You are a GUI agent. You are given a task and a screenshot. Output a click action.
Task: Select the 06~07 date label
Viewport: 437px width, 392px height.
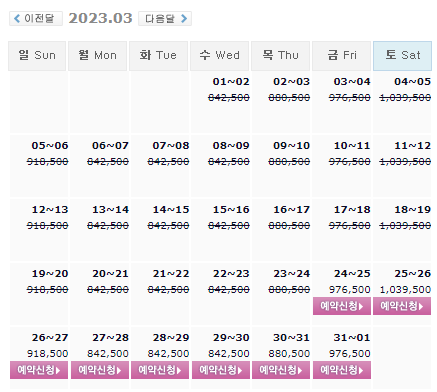pyautogui.click(x=110, y=146)
